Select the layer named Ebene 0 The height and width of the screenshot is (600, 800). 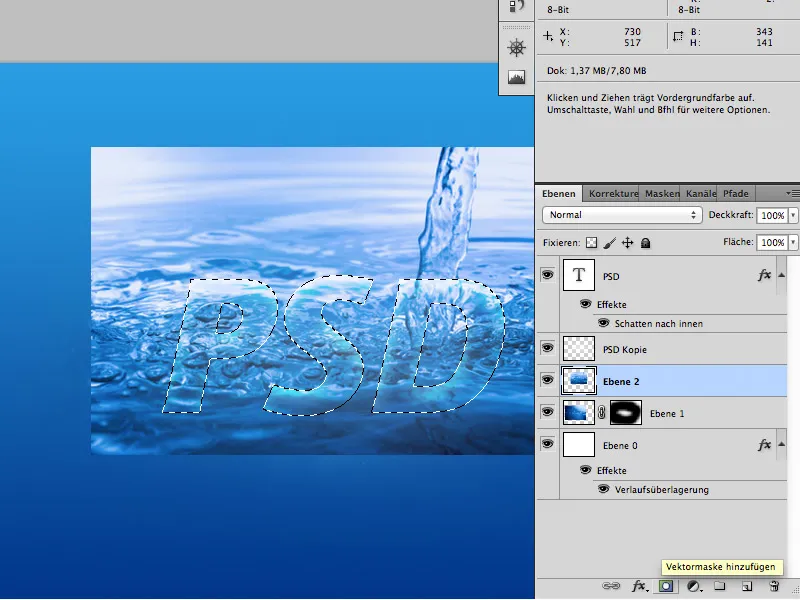pos(619,445)
